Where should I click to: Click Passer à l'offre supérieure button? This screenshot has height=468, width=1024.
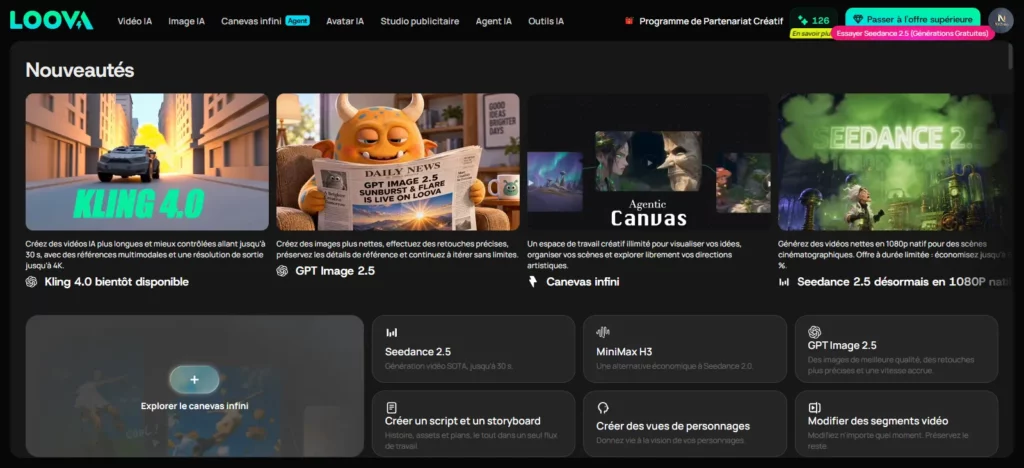[912, 20]
